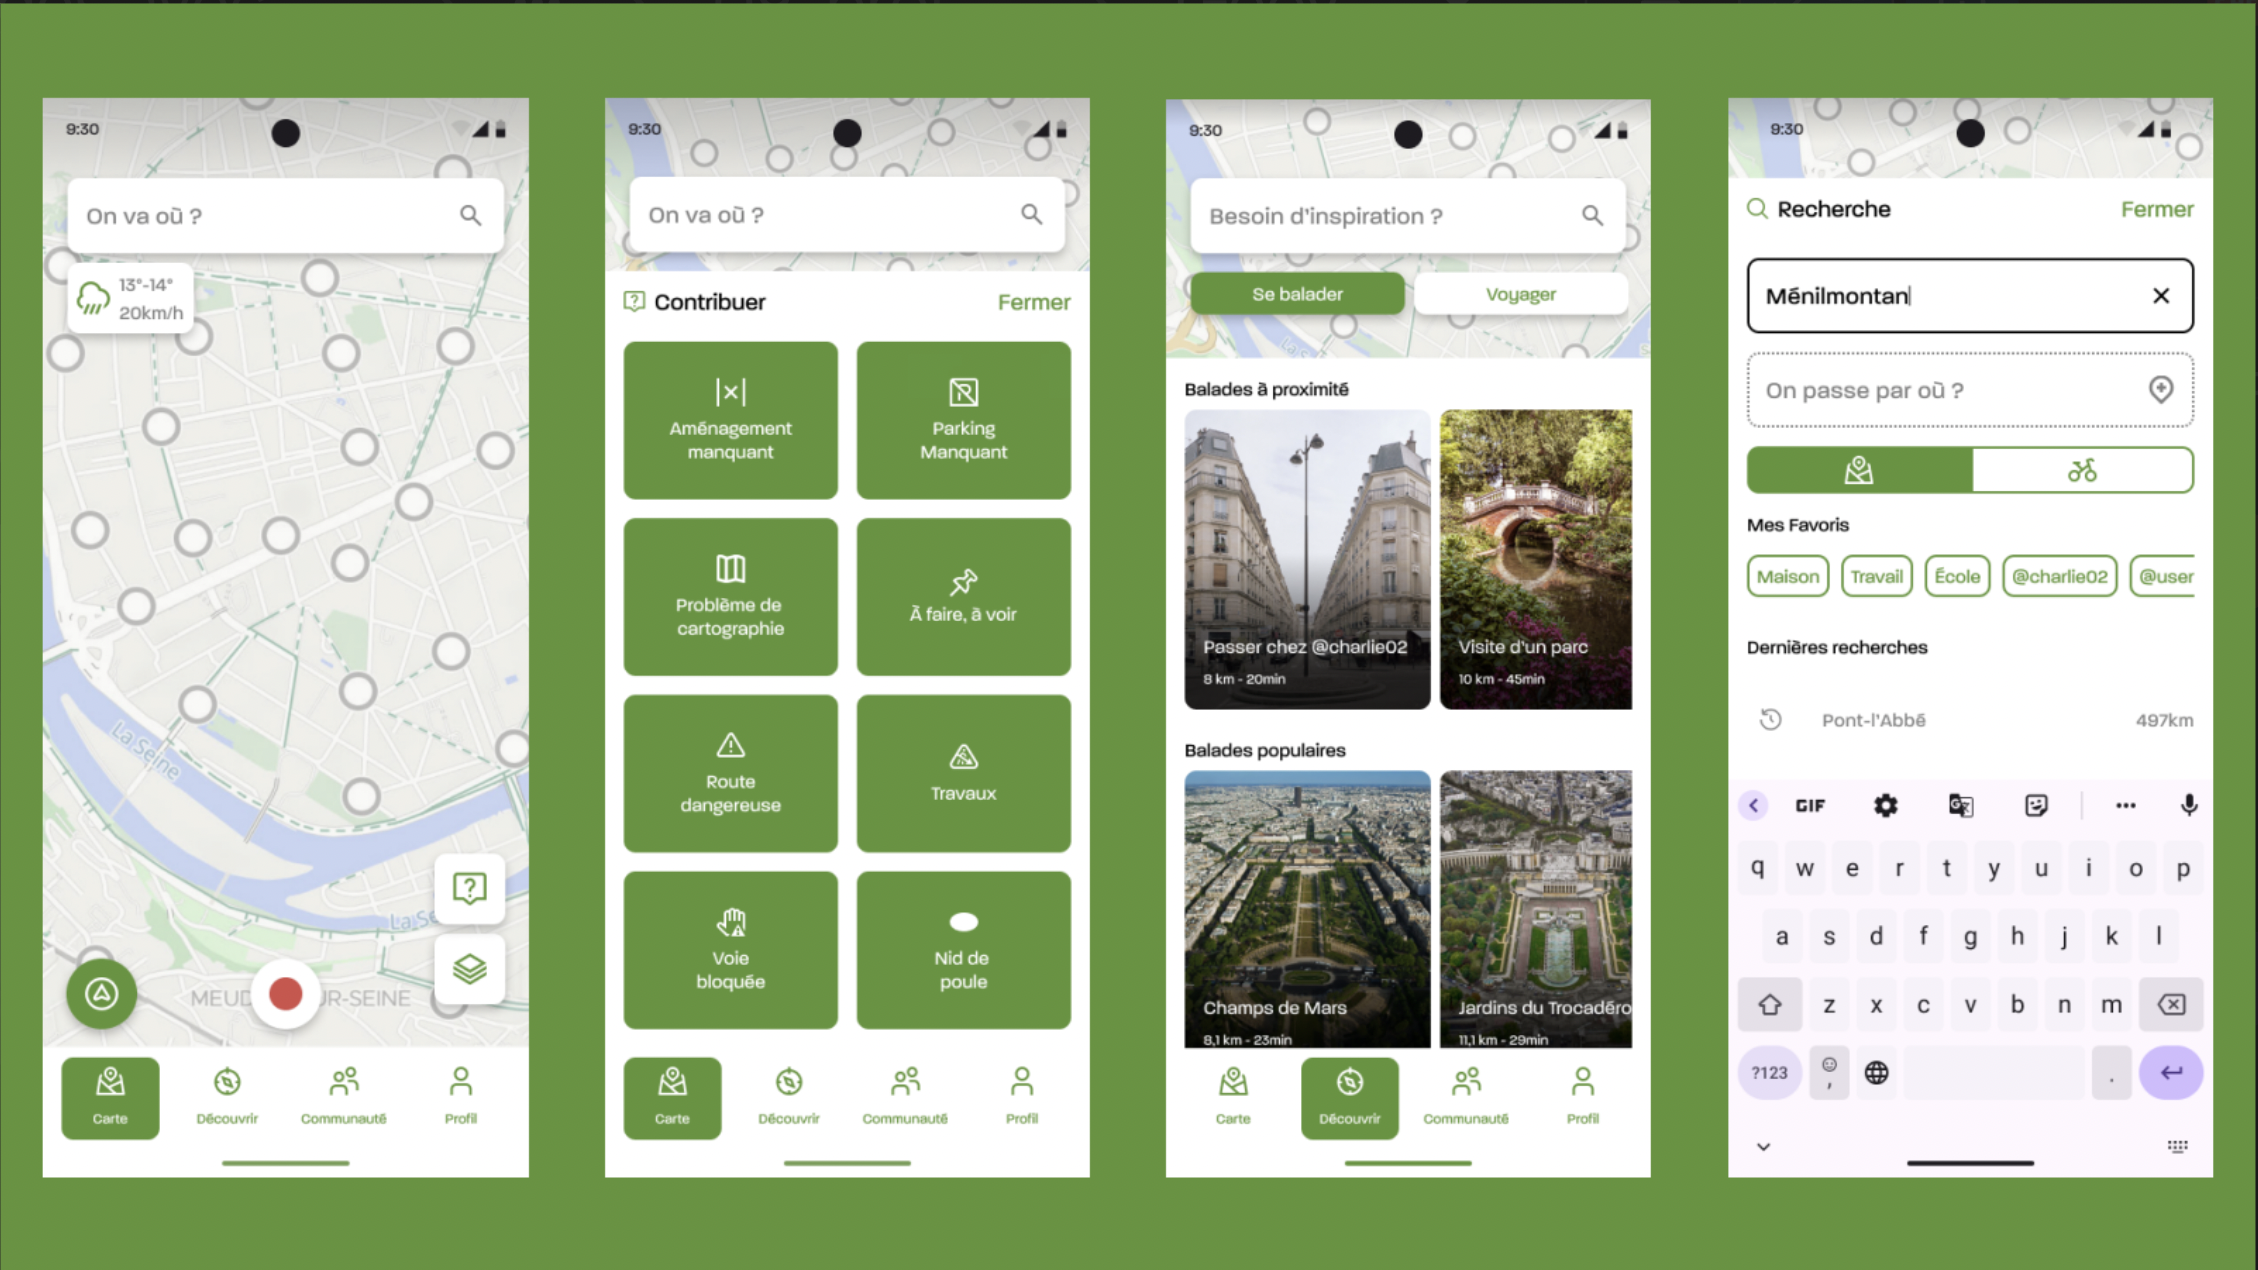Switch to the Voyager toggle
Screen dimensions: 2258x1270
pos(1520,294)
